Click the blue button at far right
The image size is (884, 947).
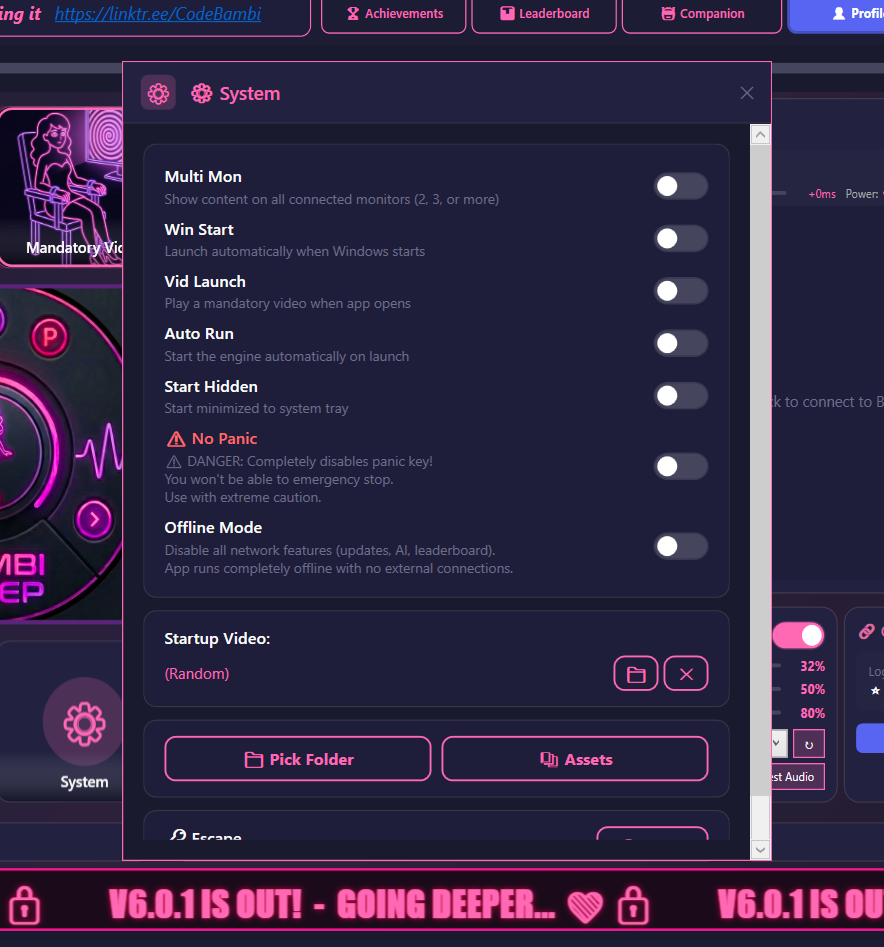(870, 738)
